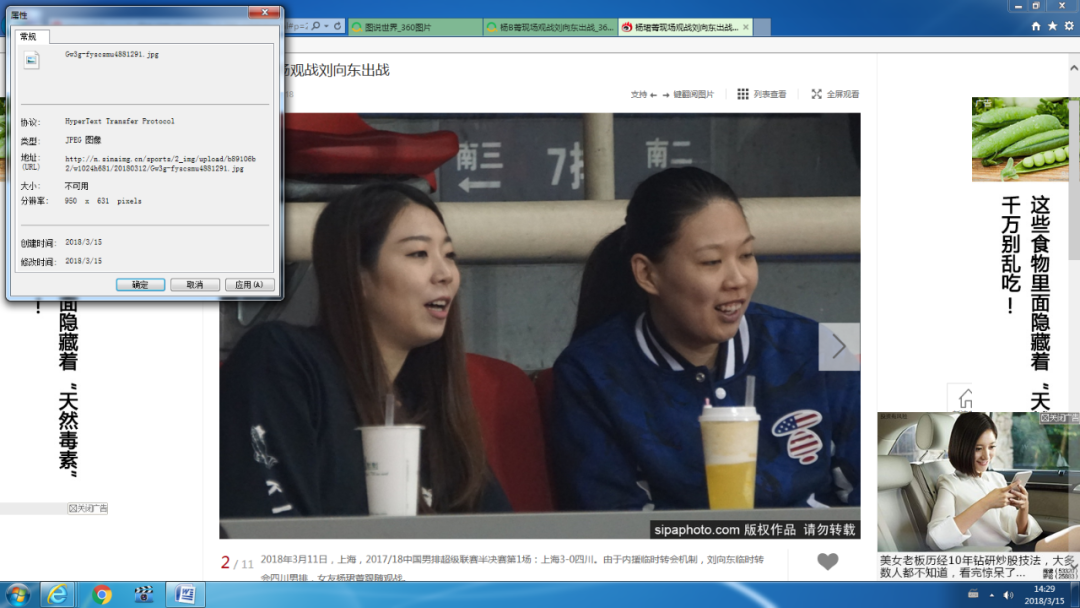Open browser settings gear icon

pos(1068,26)
